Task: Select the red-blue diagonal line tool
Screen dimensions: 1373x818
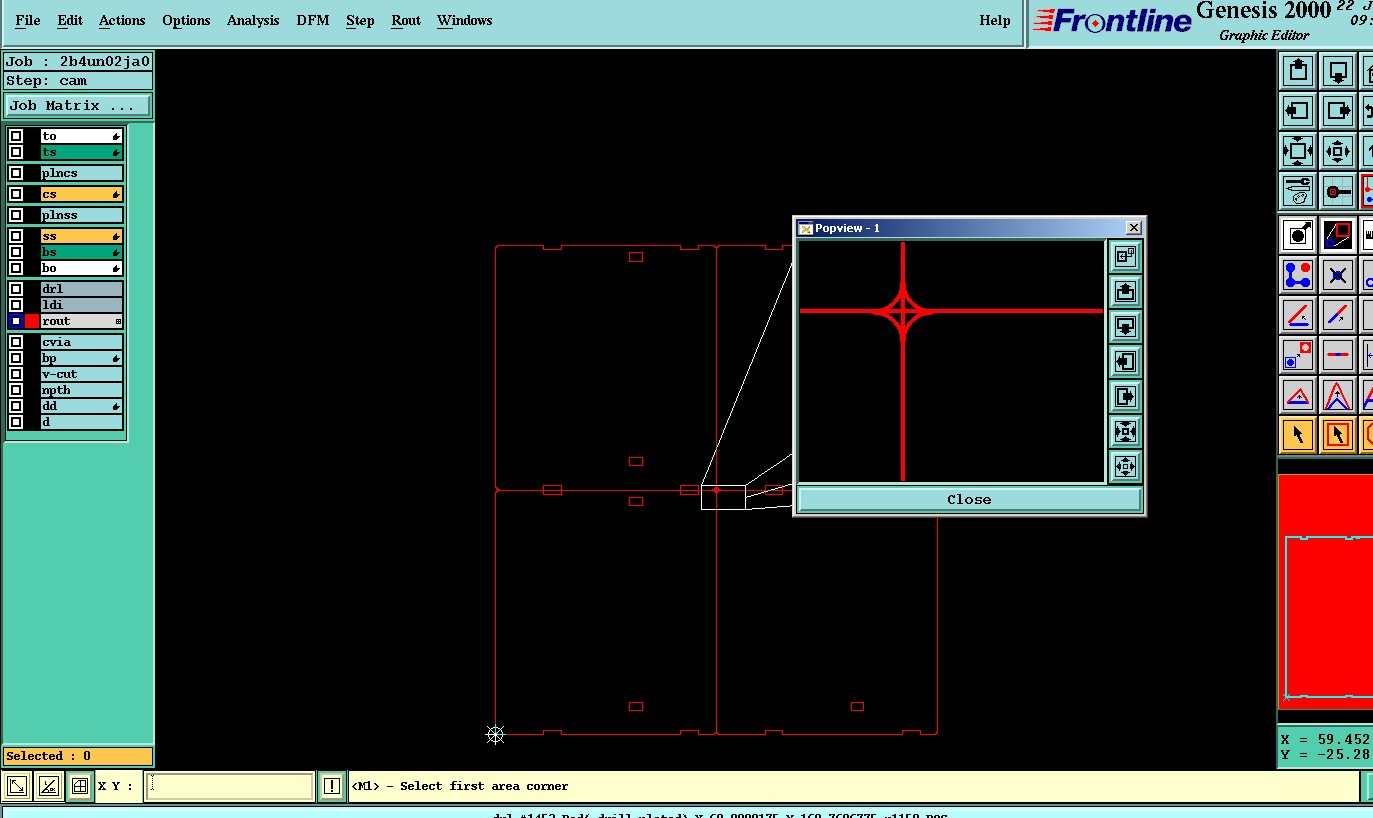Action: (1338, 315)
